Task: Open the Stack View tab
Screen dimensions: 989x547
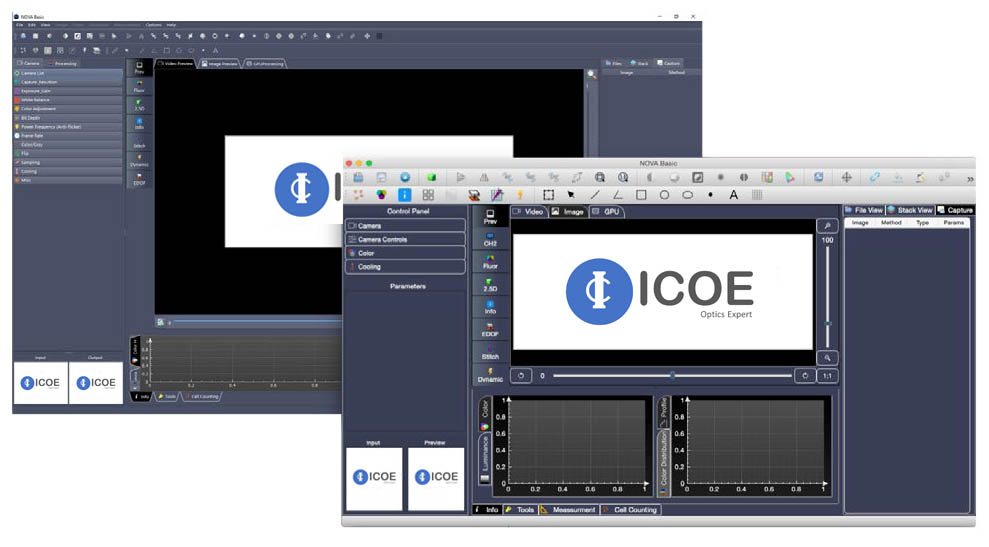Action: (910, 210)
